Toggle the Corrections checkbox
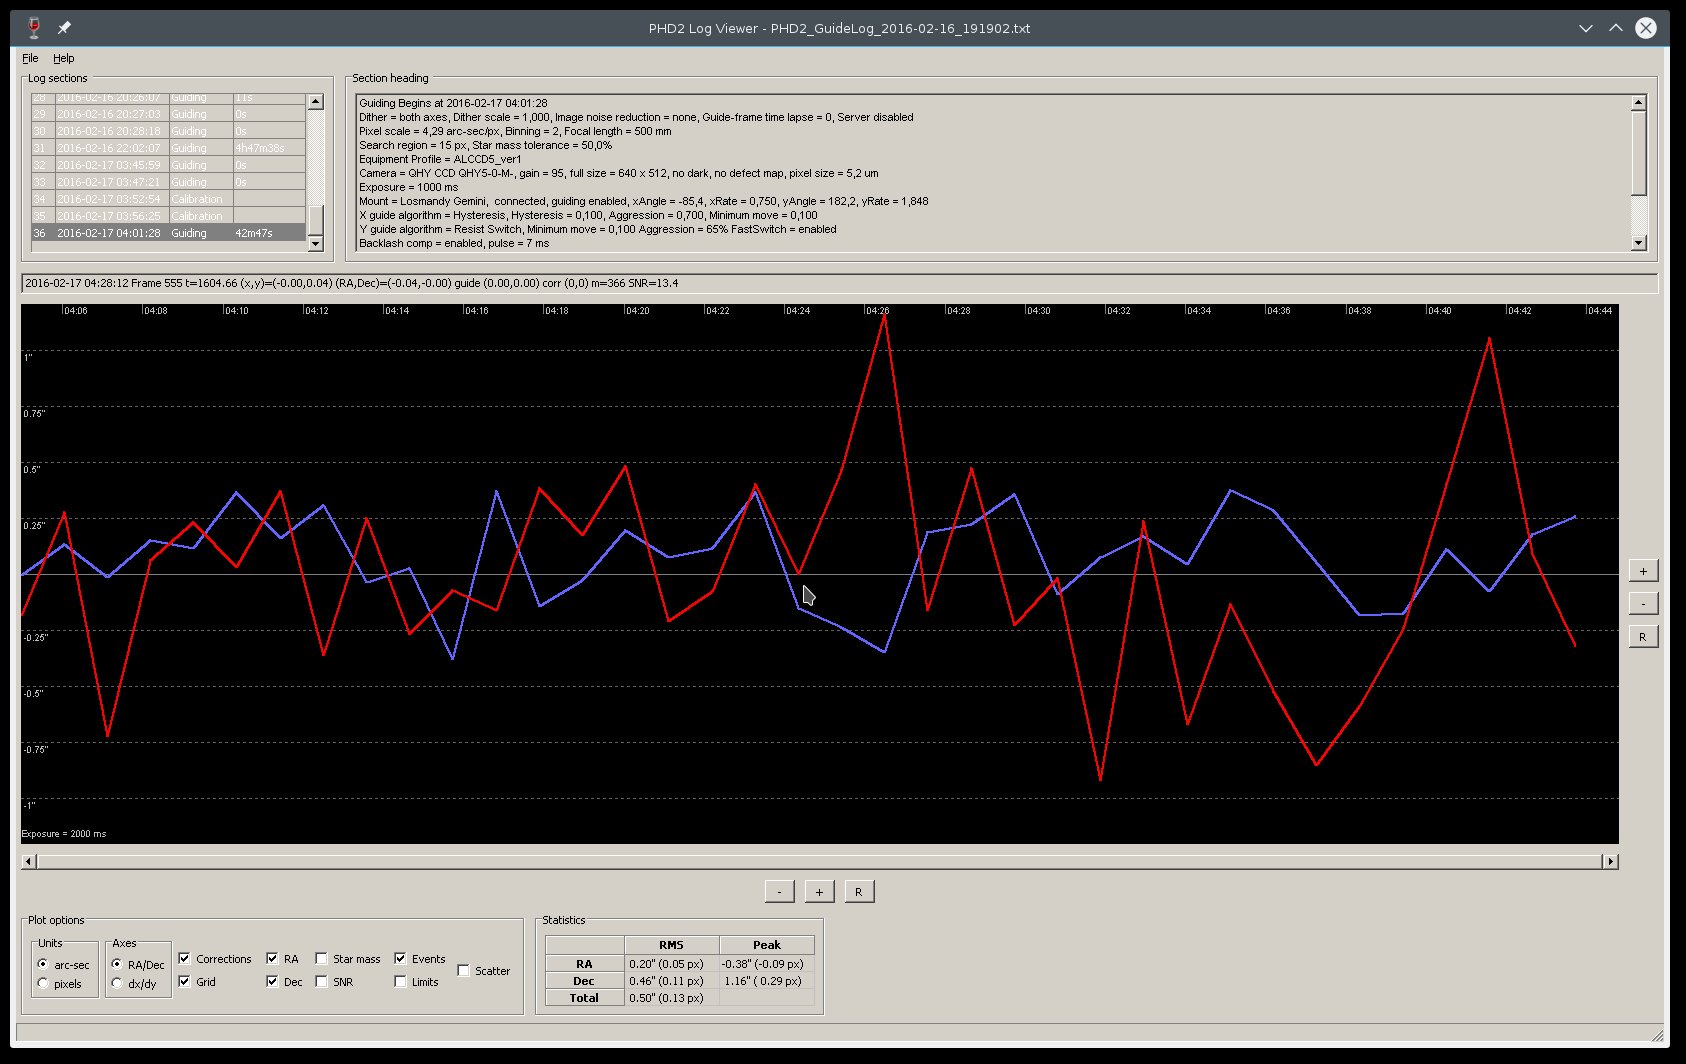This screenshot has height=1064, width=1686. (x=184, y=958)
